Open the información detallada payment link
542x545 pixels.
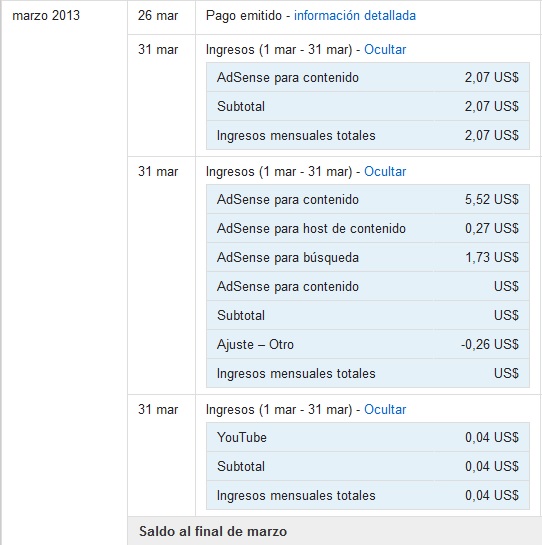click(355, 16)
